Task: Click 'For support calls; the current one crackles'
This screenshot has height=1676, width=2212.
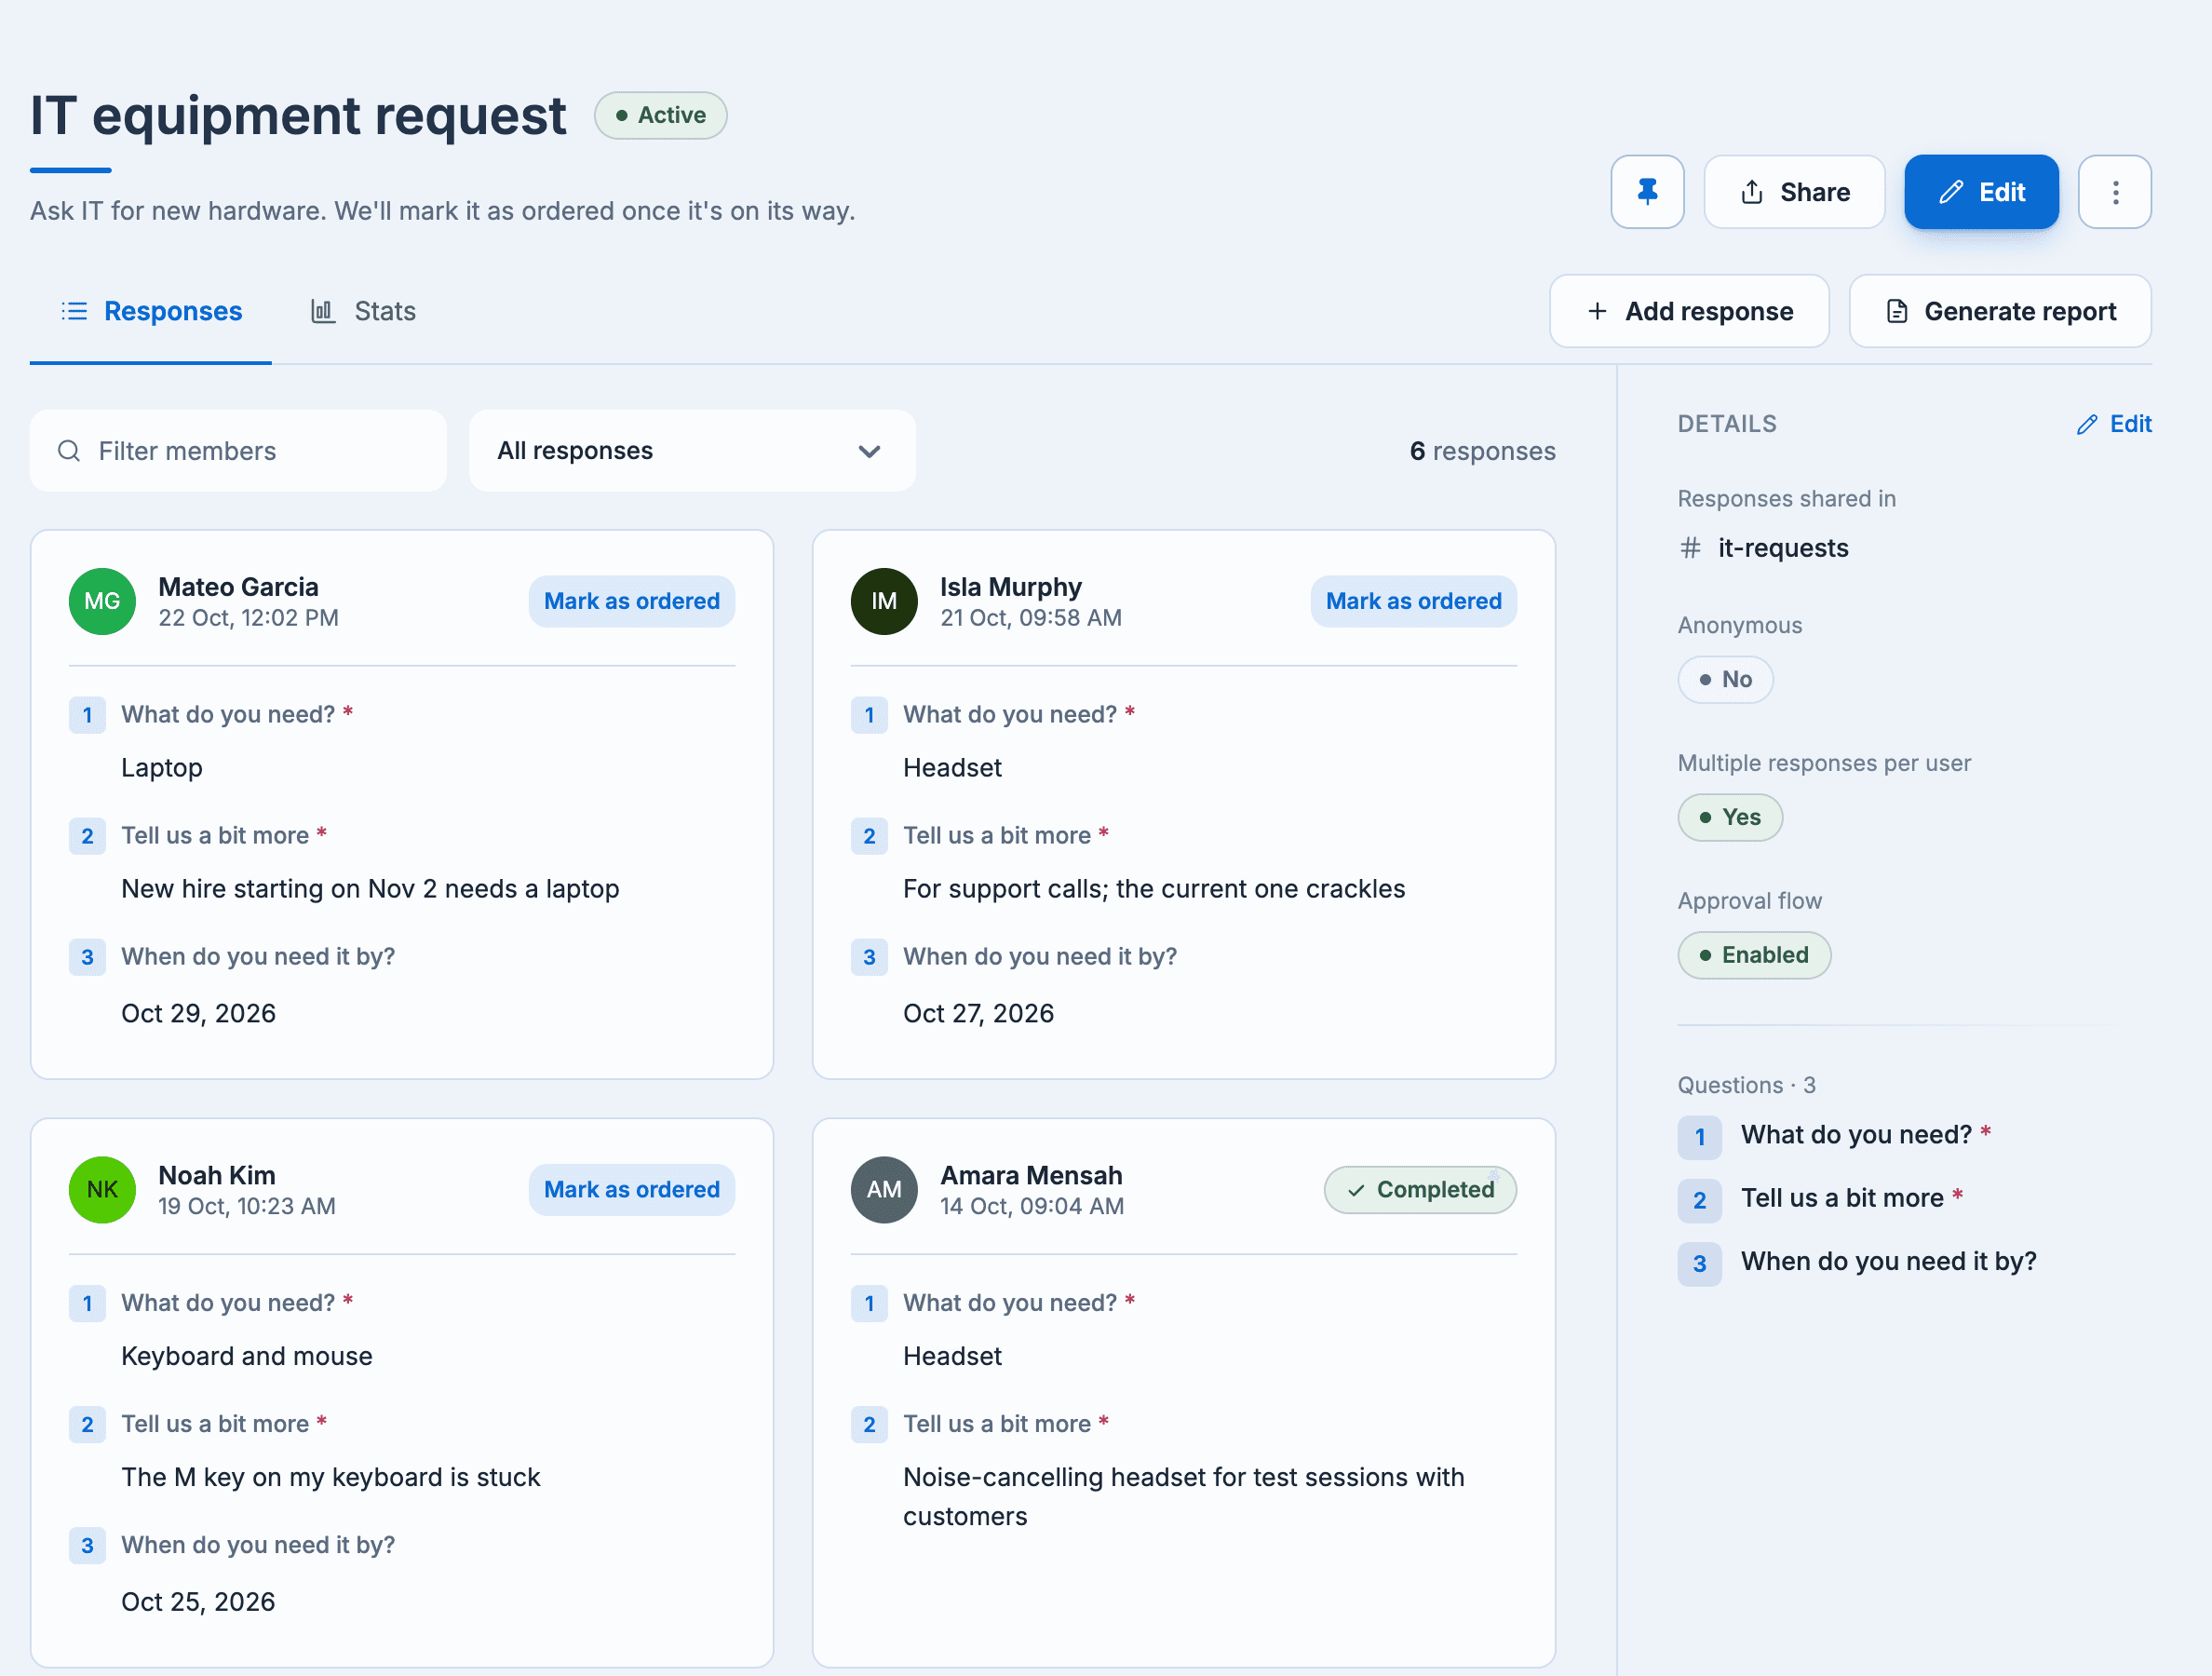Action: click(1154, 889)
